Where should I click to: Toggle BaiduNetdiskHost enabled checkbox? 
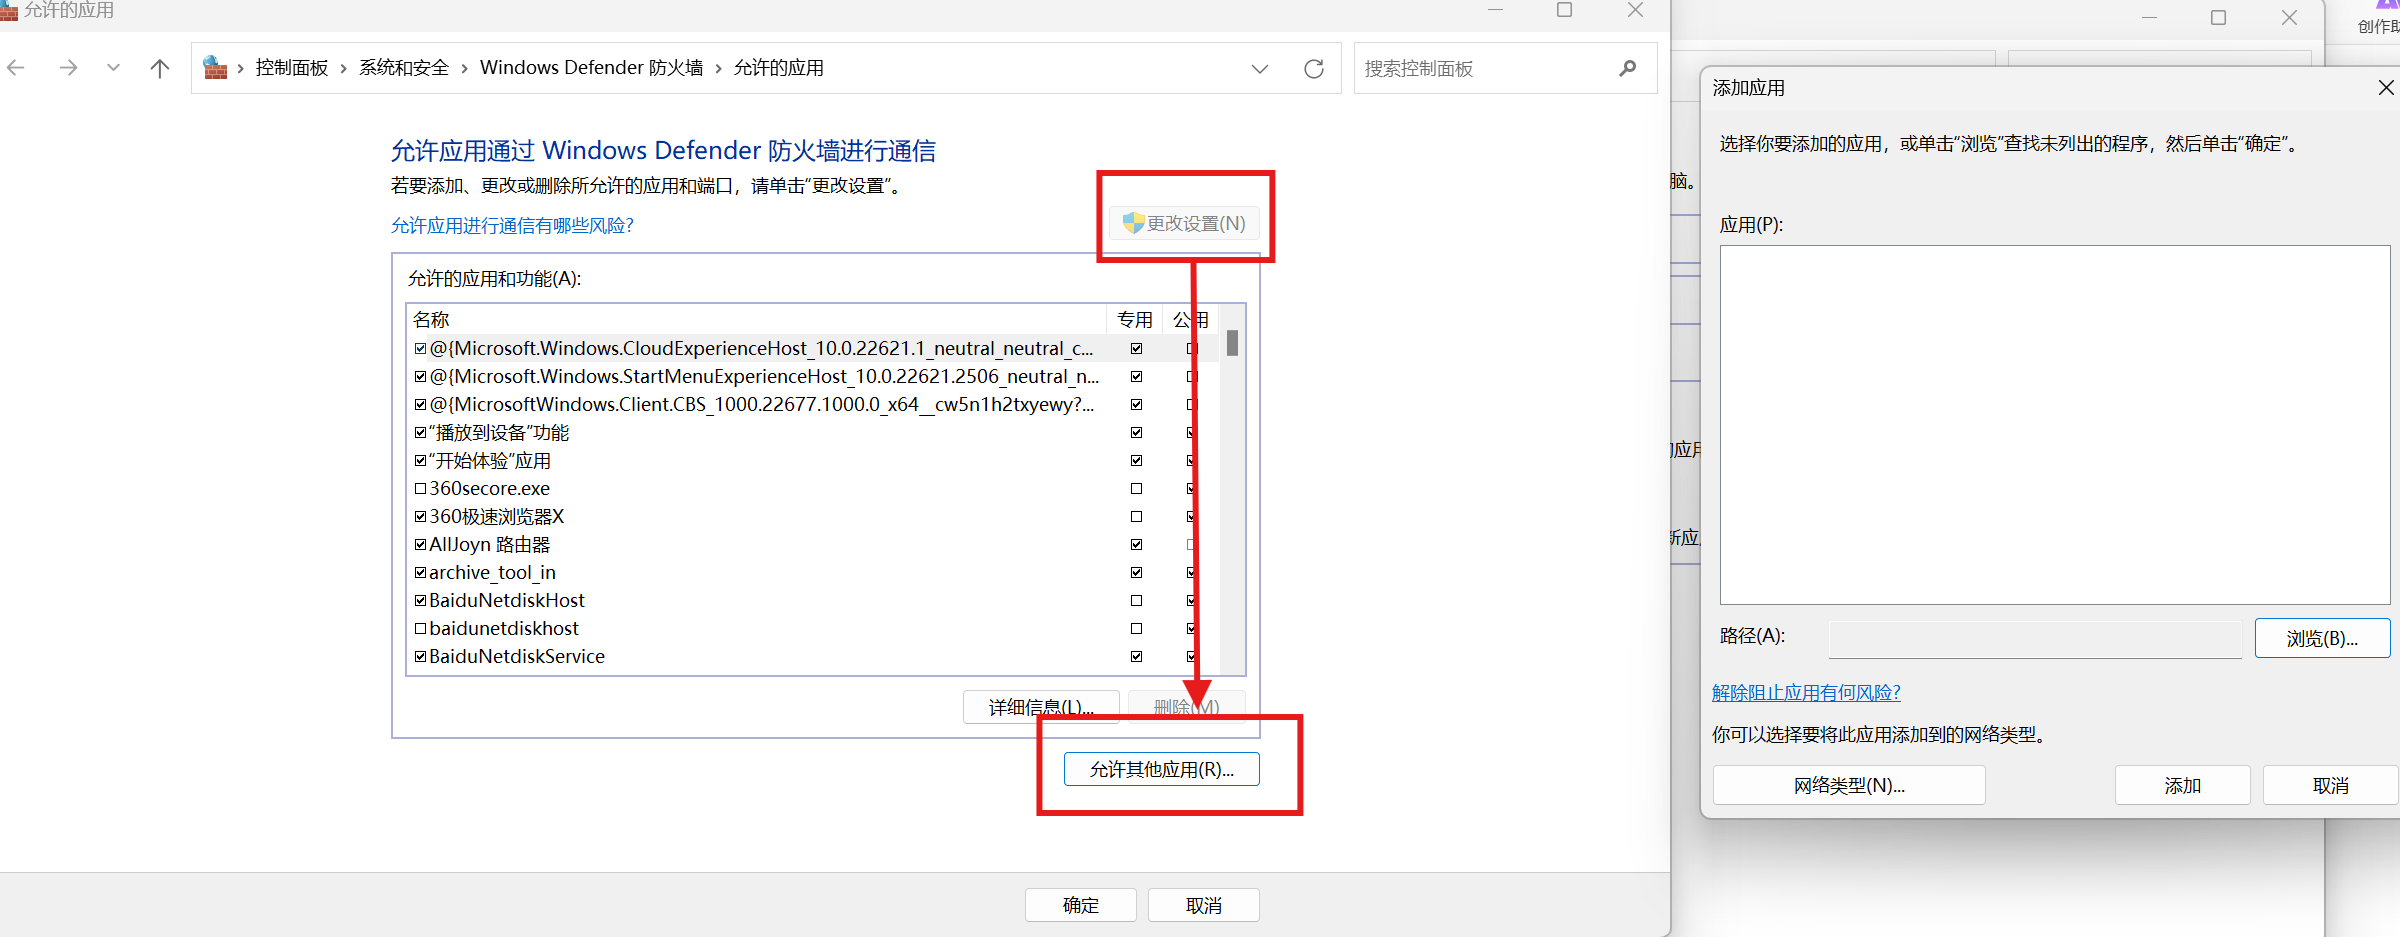click(421, 601)
